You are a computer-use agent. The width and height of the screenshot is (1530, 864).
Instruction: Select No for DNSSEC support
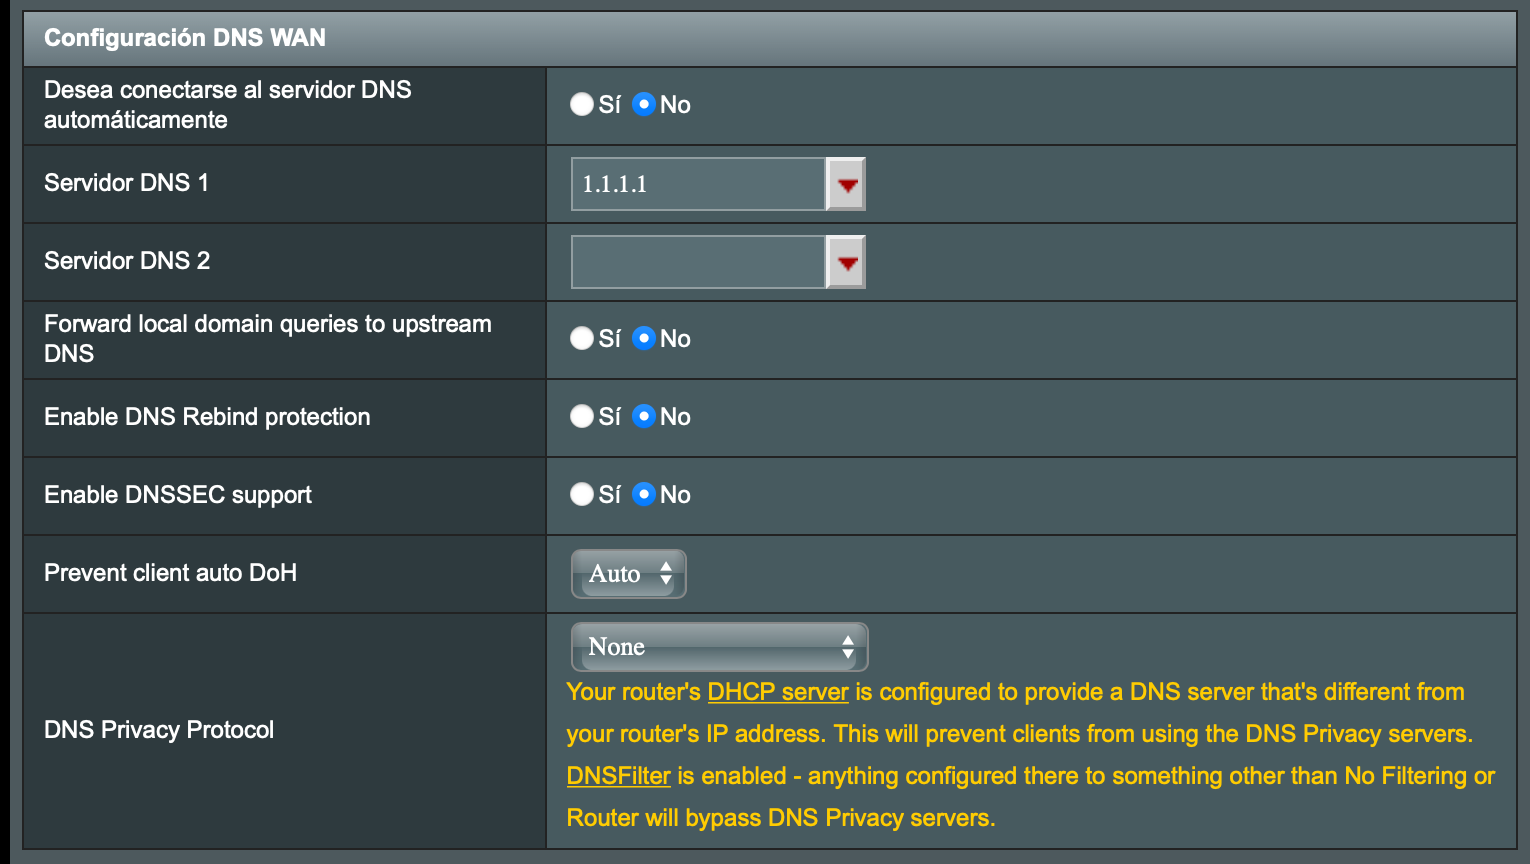[644, 494]
